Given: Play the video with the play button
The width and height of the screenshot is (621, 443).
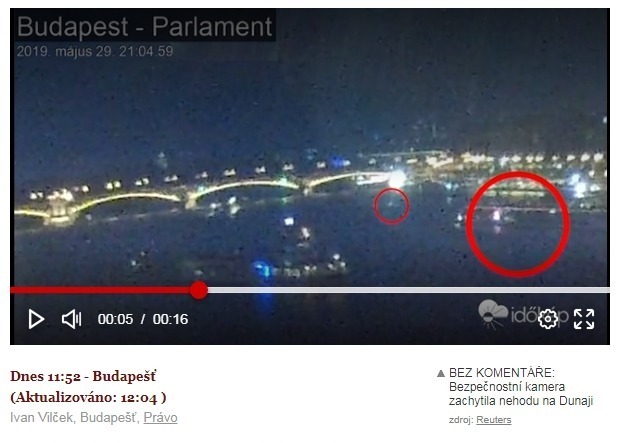Looking at the screenshot, I should [x=36, y=319].
